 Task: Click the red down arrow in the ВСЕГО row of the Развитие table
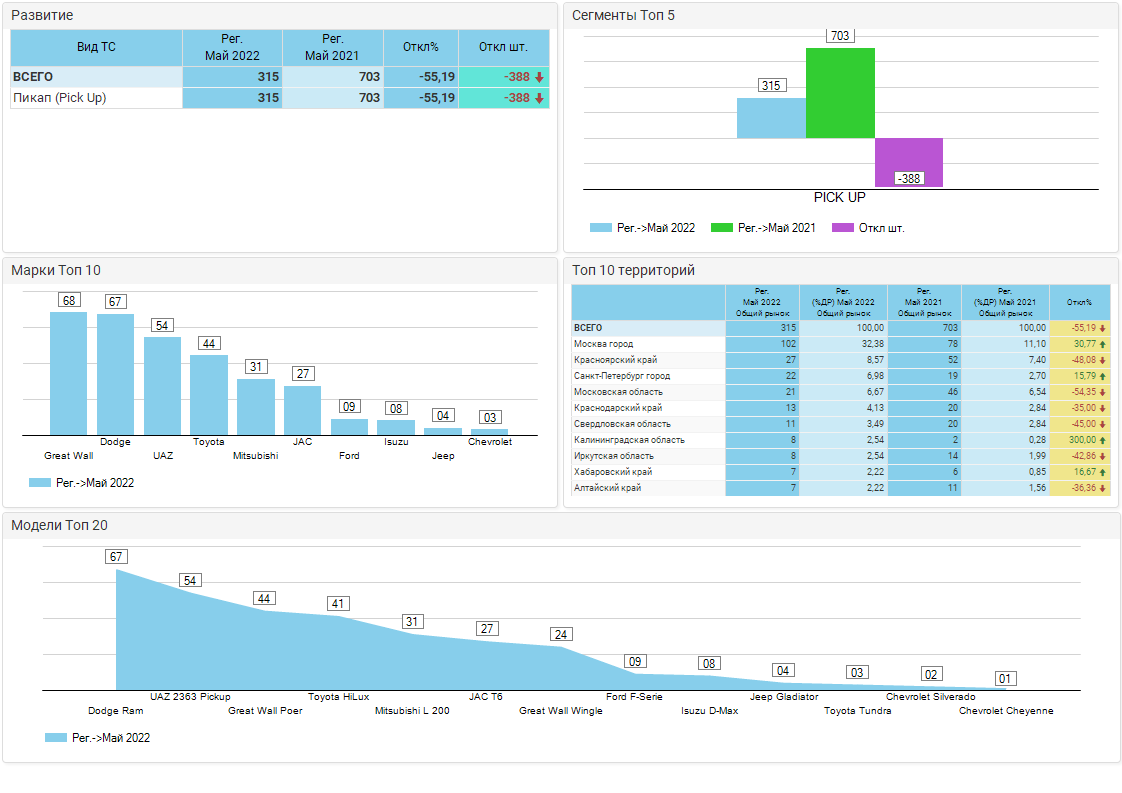coord(539,77)
